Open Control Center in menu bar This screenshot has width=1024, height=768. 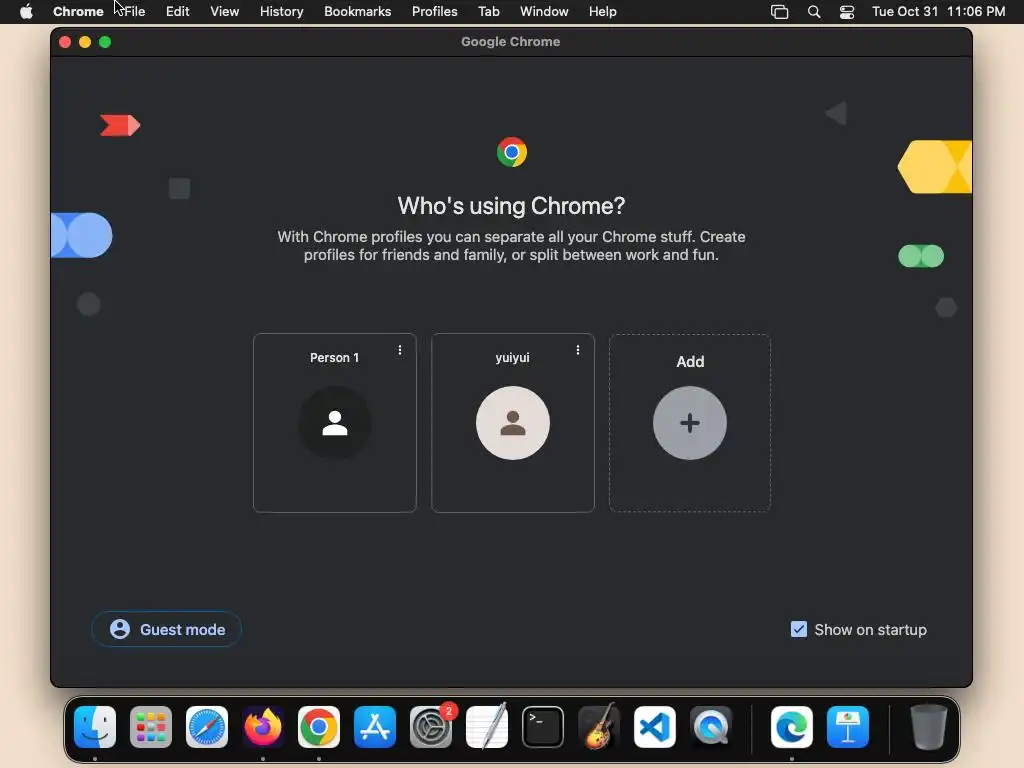click(x=847, y=12)
